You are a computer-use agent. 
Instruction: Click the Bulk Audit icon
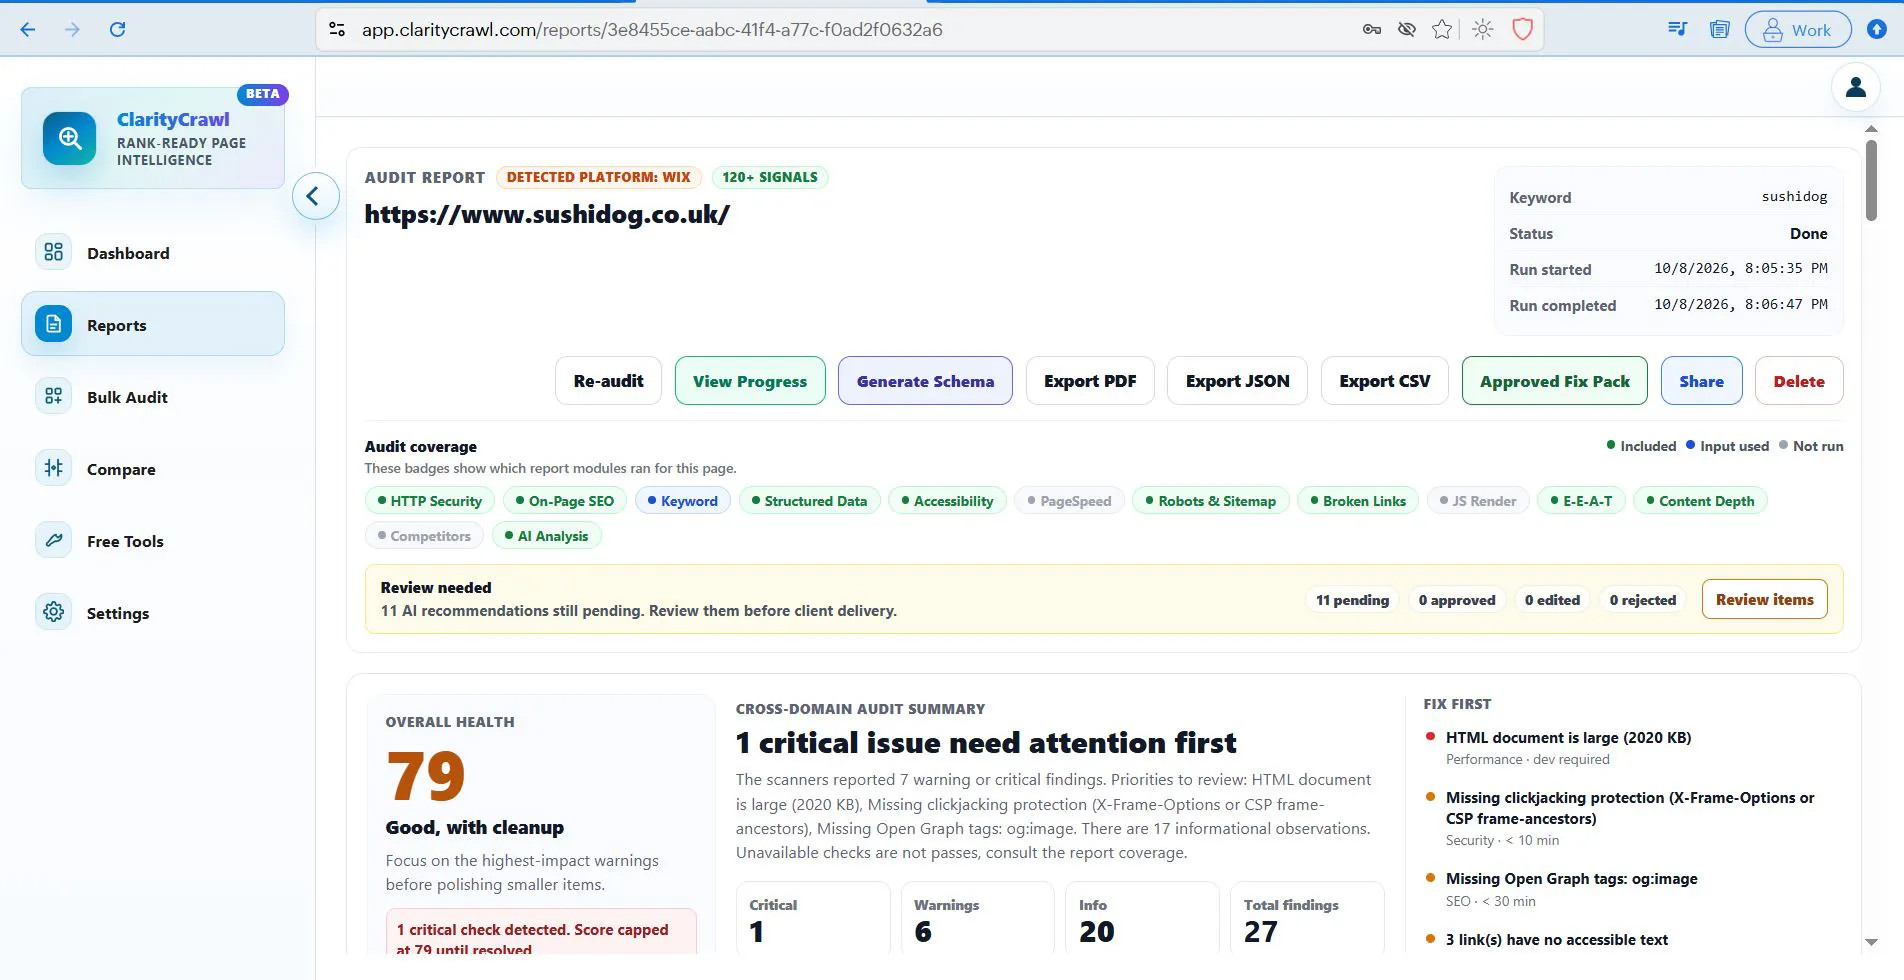[54, 396]
